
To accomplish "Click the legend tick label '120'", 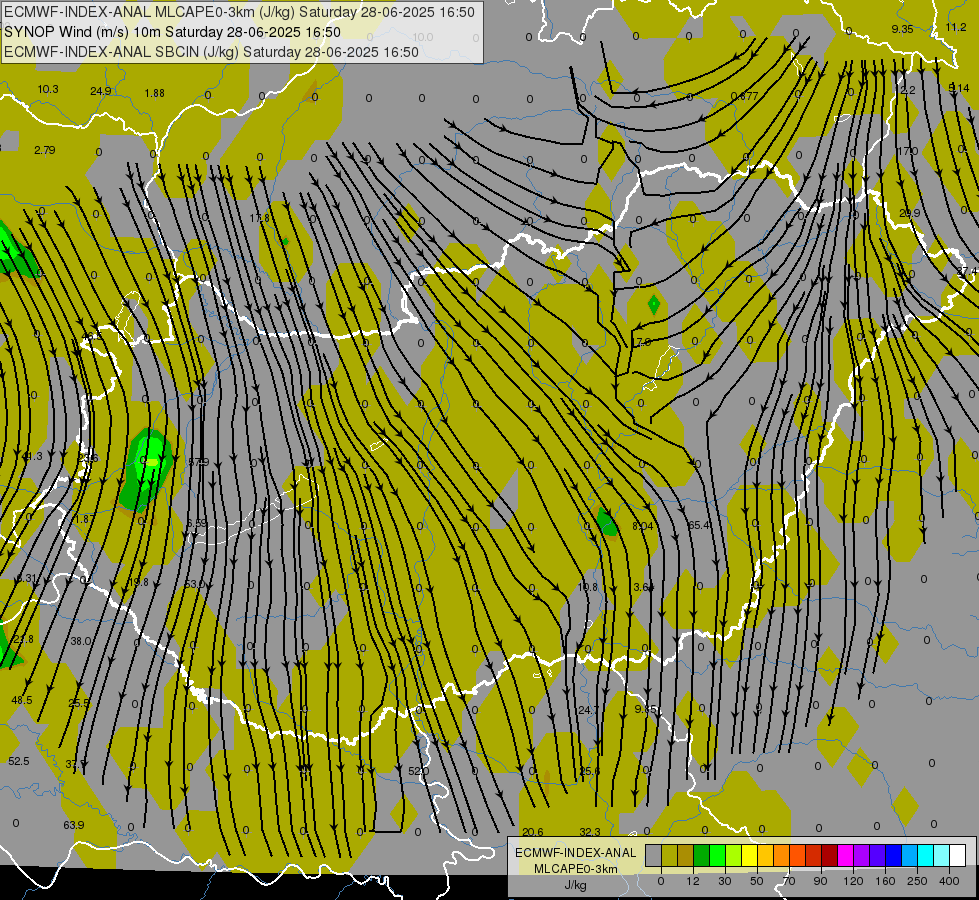I will click(853, 881).
